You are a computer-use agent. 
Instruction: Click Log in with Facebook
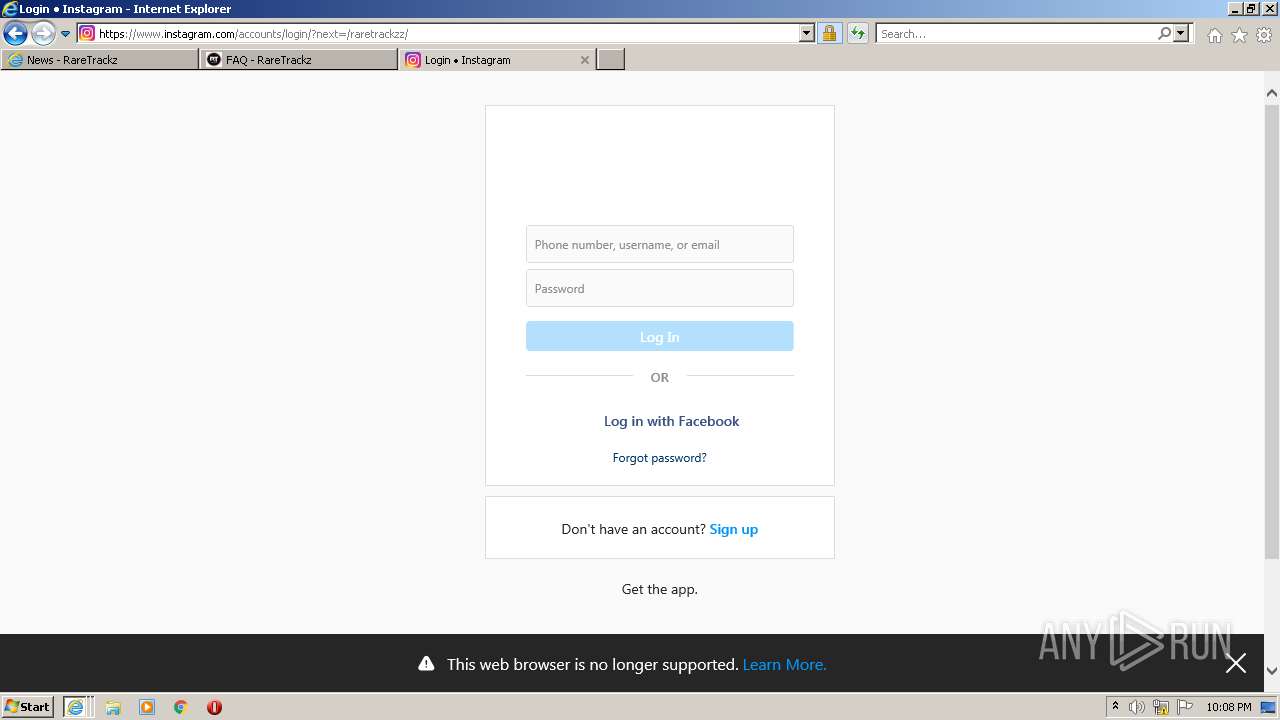tap(671, 421)
